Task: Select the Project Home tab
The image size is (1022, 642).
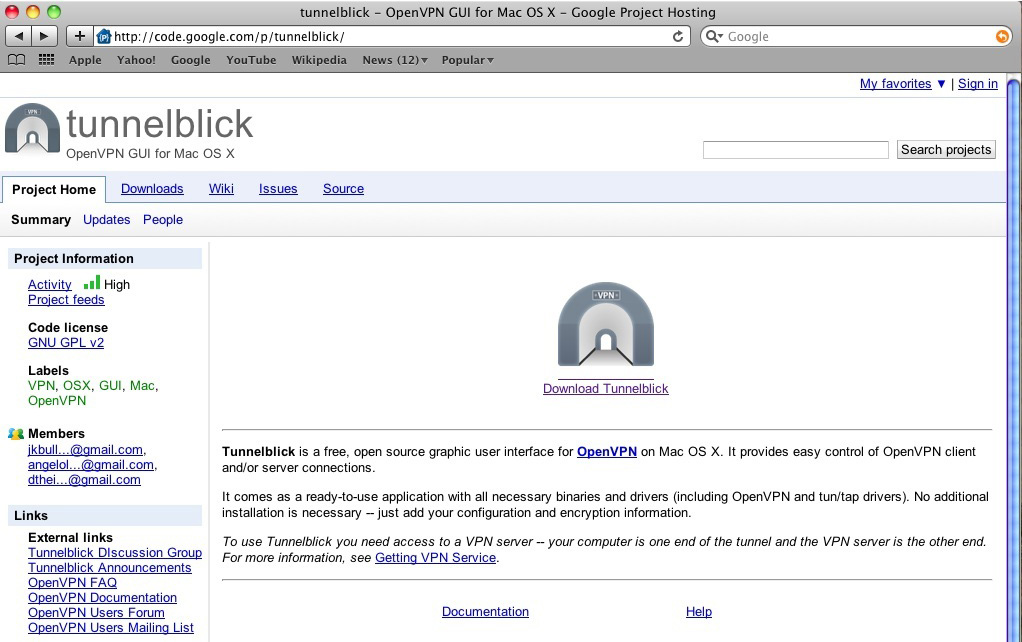Action: pyautogui.click(x=54, y=190)
